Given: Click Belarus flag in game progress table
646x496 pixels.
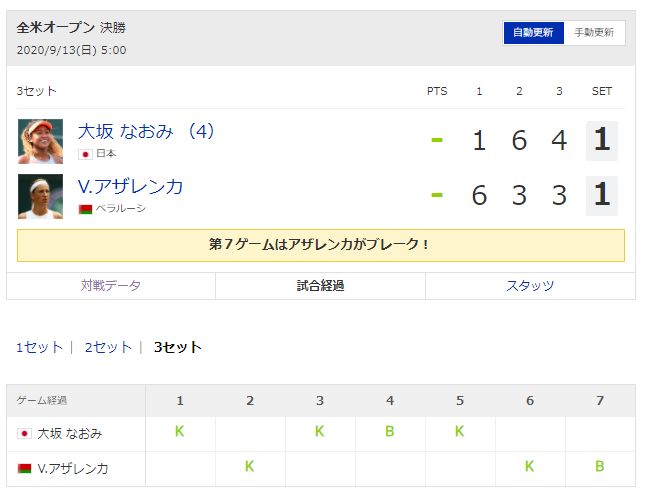Looking at the screenshot, I should point(24,468).
